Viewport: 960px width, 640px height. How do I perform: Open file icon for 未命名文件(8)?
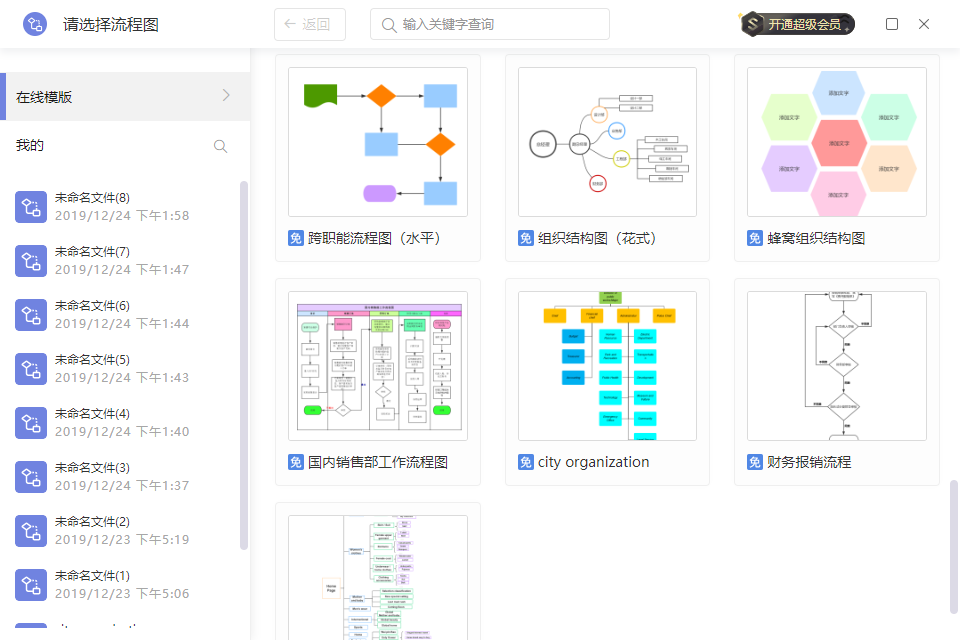31,207
